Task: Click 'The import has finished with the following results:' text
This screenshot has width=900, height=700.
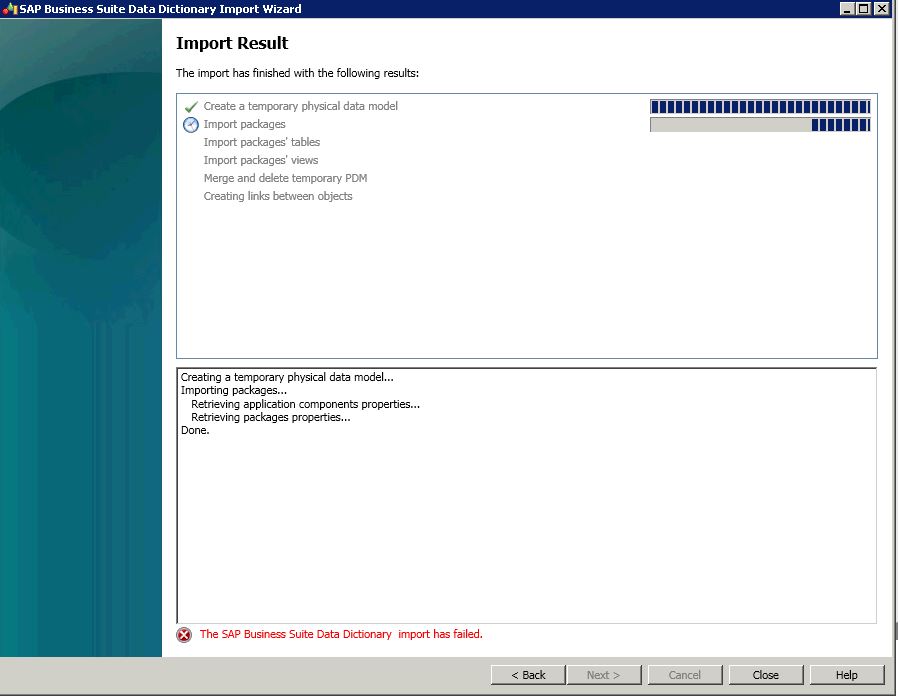Action: click(x=297, y=73)
